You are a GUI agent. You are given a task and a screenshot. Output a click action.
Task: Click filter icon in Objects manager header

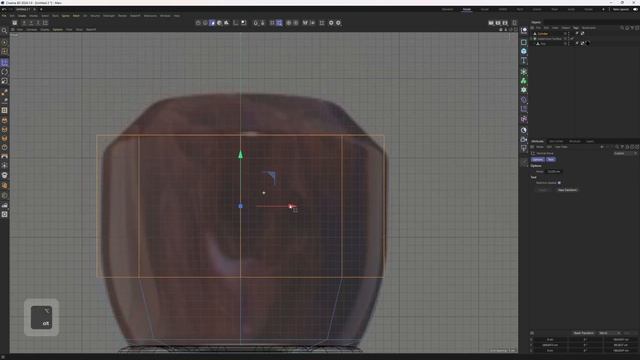(x=632, y=28)
